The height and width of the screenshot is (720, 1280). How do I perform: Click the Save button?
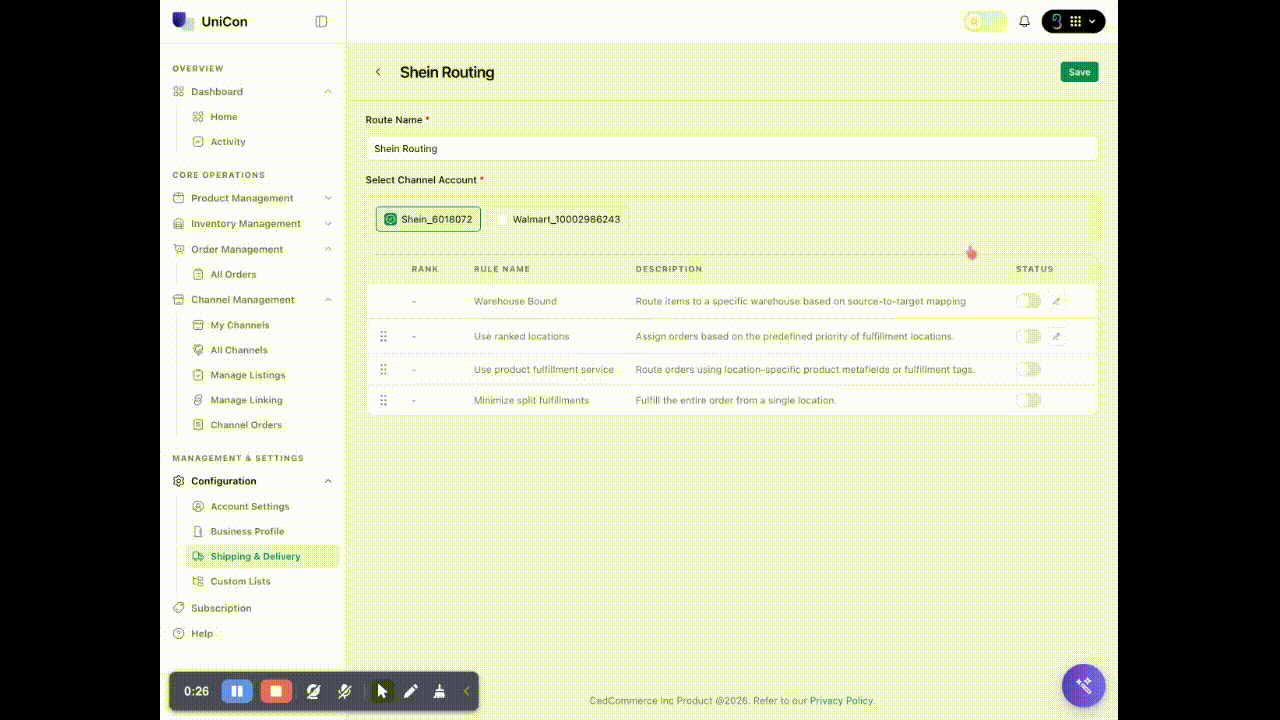[1079, 72]
